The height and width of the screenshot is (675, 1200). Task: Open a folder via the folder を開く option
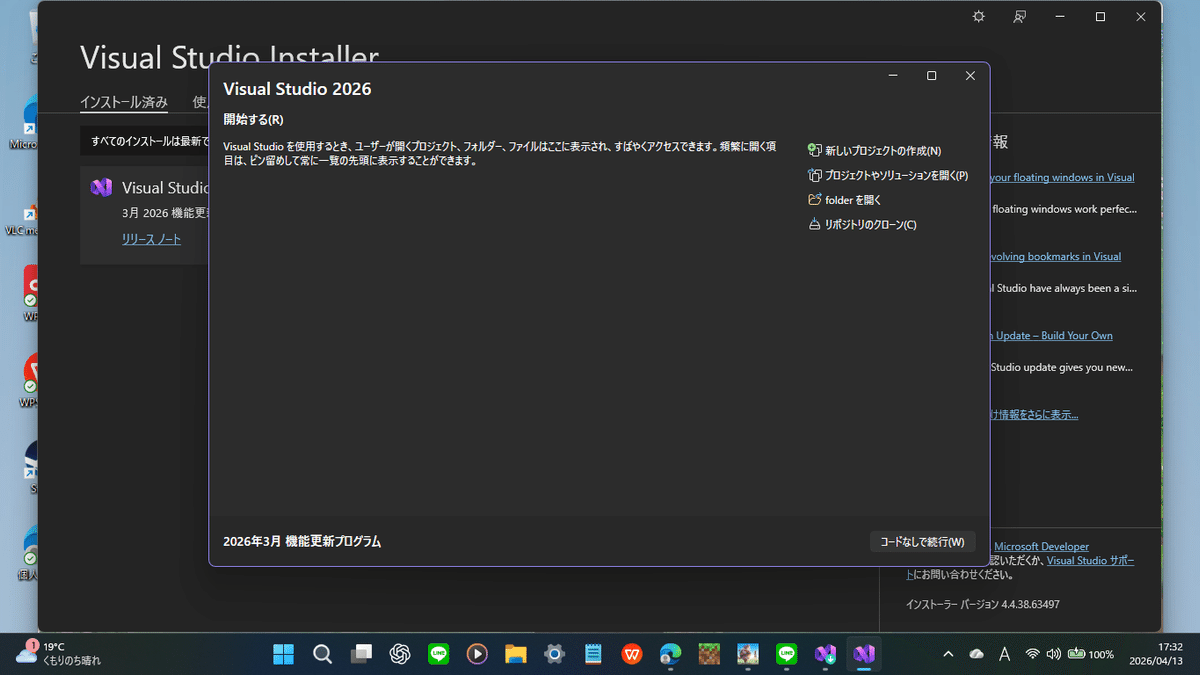point(852,199)
